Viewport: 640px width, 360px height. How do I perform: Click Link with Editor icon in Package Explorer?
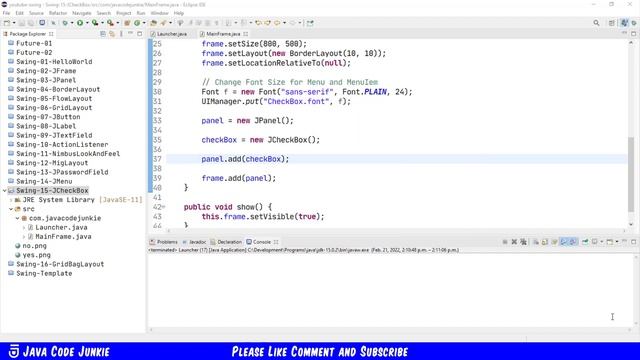coord(112,34)
